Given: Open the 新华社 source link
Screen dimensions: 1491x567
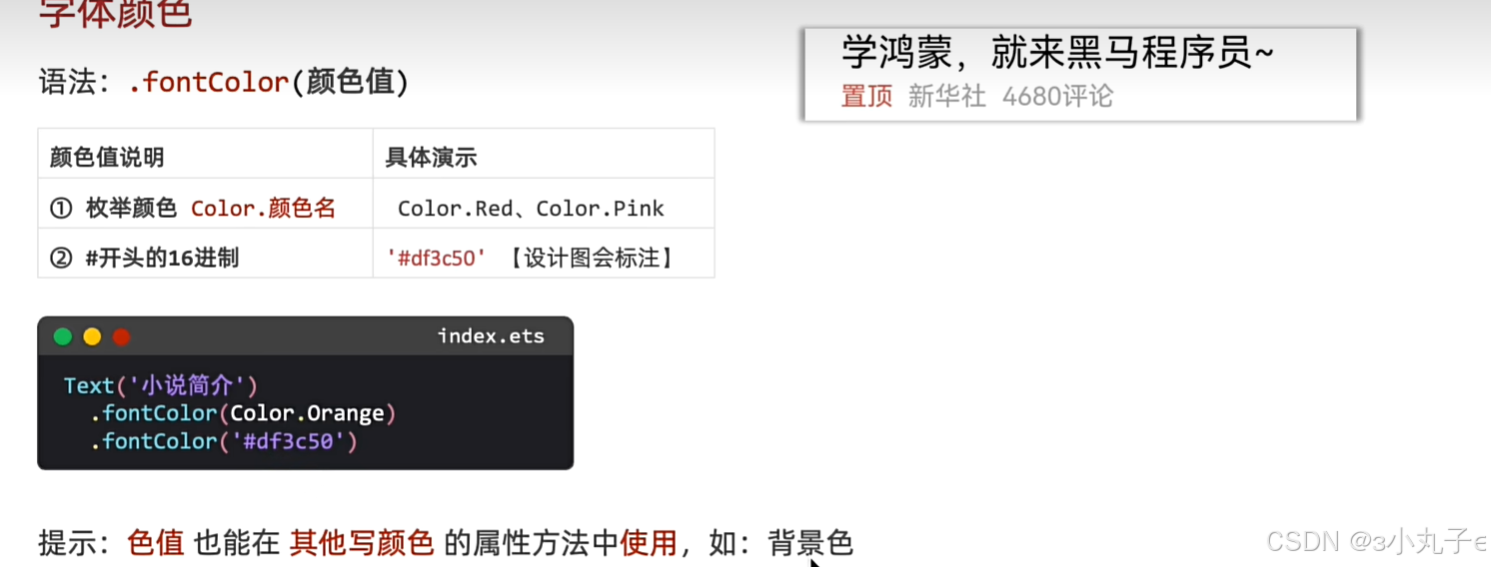Looking at the screenshot, I should tap(947, 96).
